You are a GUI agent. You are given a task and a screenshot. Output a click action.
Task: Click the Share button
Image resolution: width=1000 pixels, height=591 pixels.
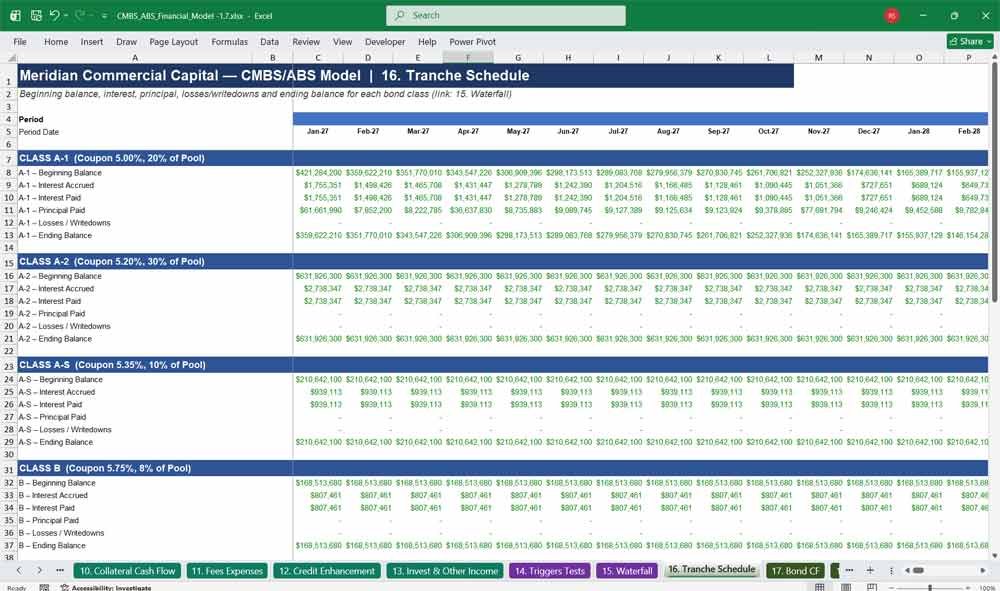pos(969,41)
